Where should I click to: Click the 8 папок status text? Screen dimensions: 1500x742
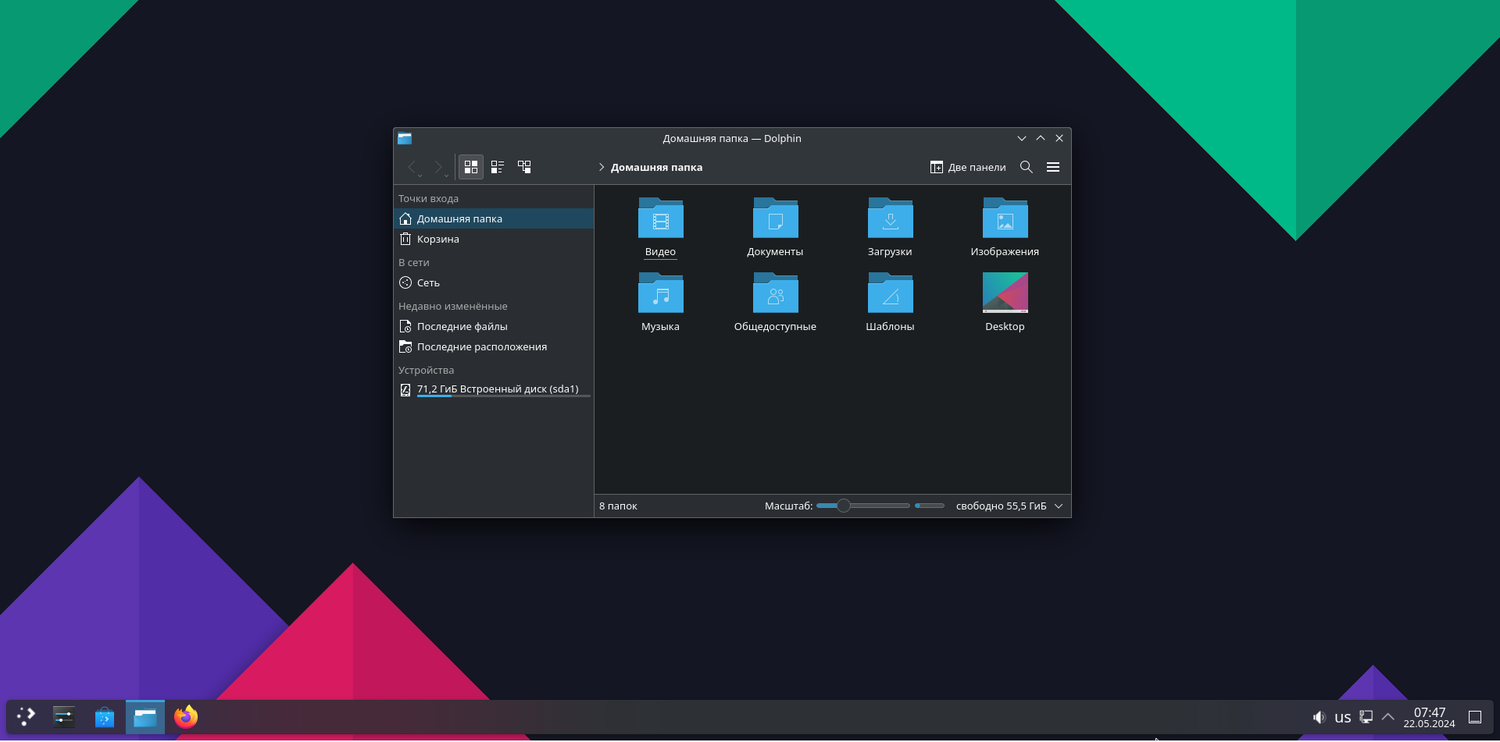pyautogui.click(x=618, y=506)
